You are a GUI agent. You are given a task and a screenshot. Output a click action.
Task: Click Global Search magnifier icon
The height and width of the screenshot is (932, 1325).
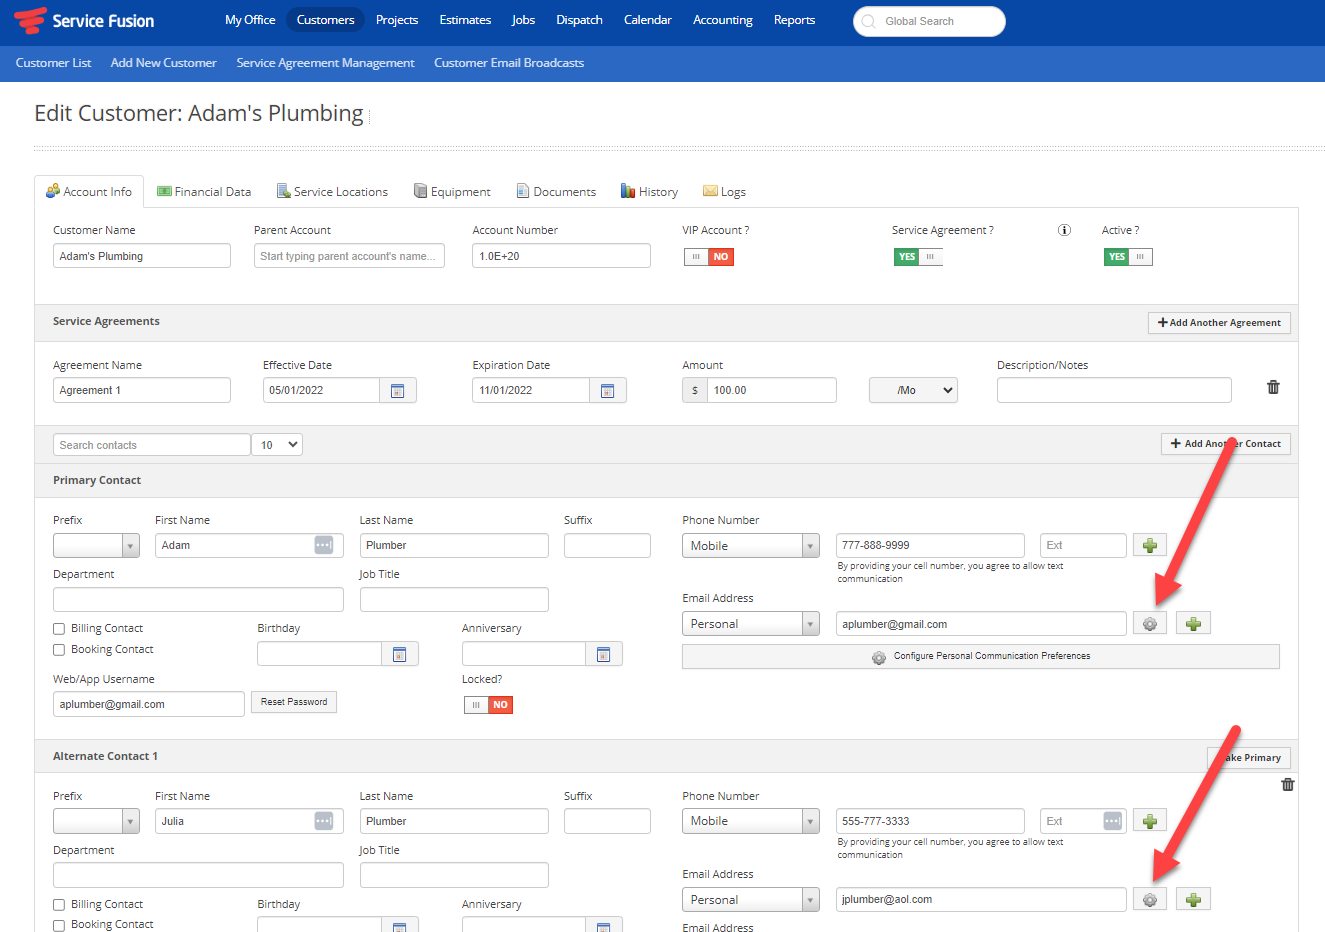click(x=868, y=21)
